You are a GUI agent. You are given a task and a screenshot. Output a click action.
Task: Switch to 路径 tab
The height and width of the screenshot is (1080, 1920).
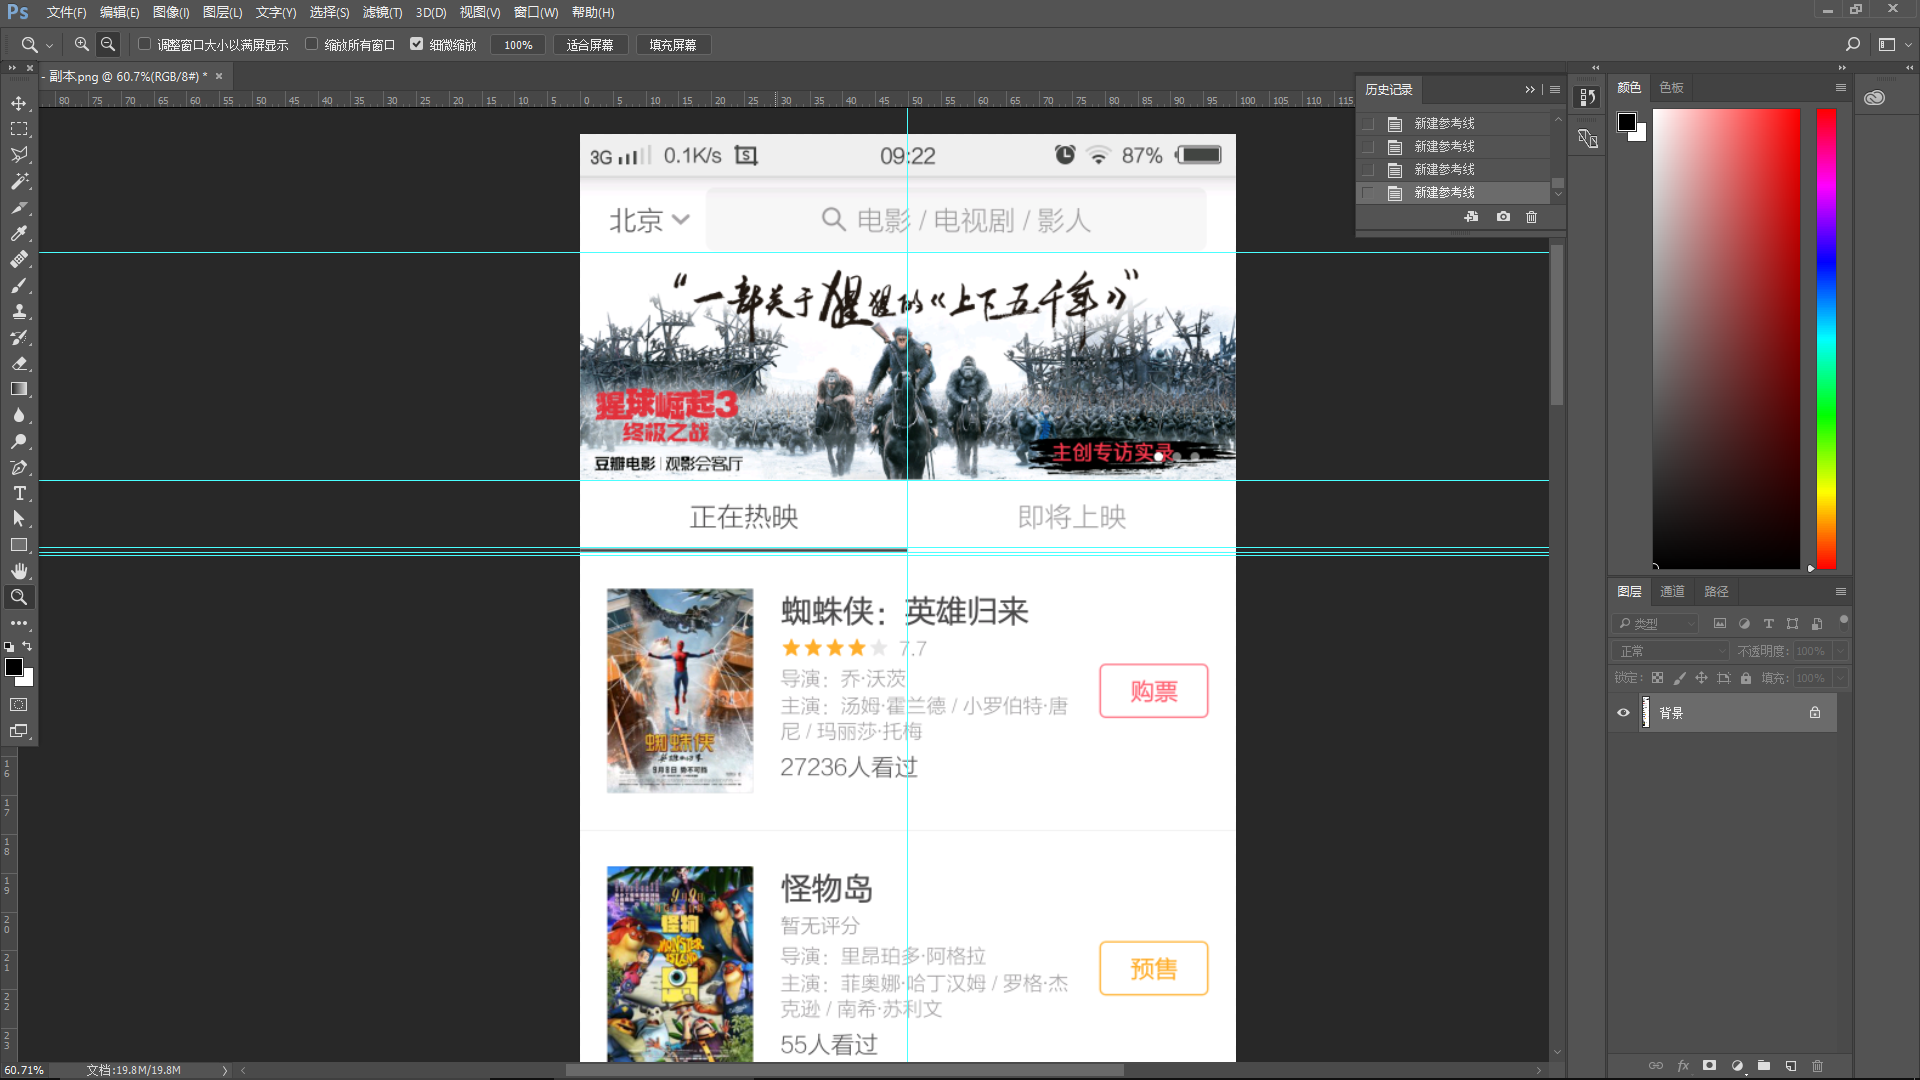1716,591
